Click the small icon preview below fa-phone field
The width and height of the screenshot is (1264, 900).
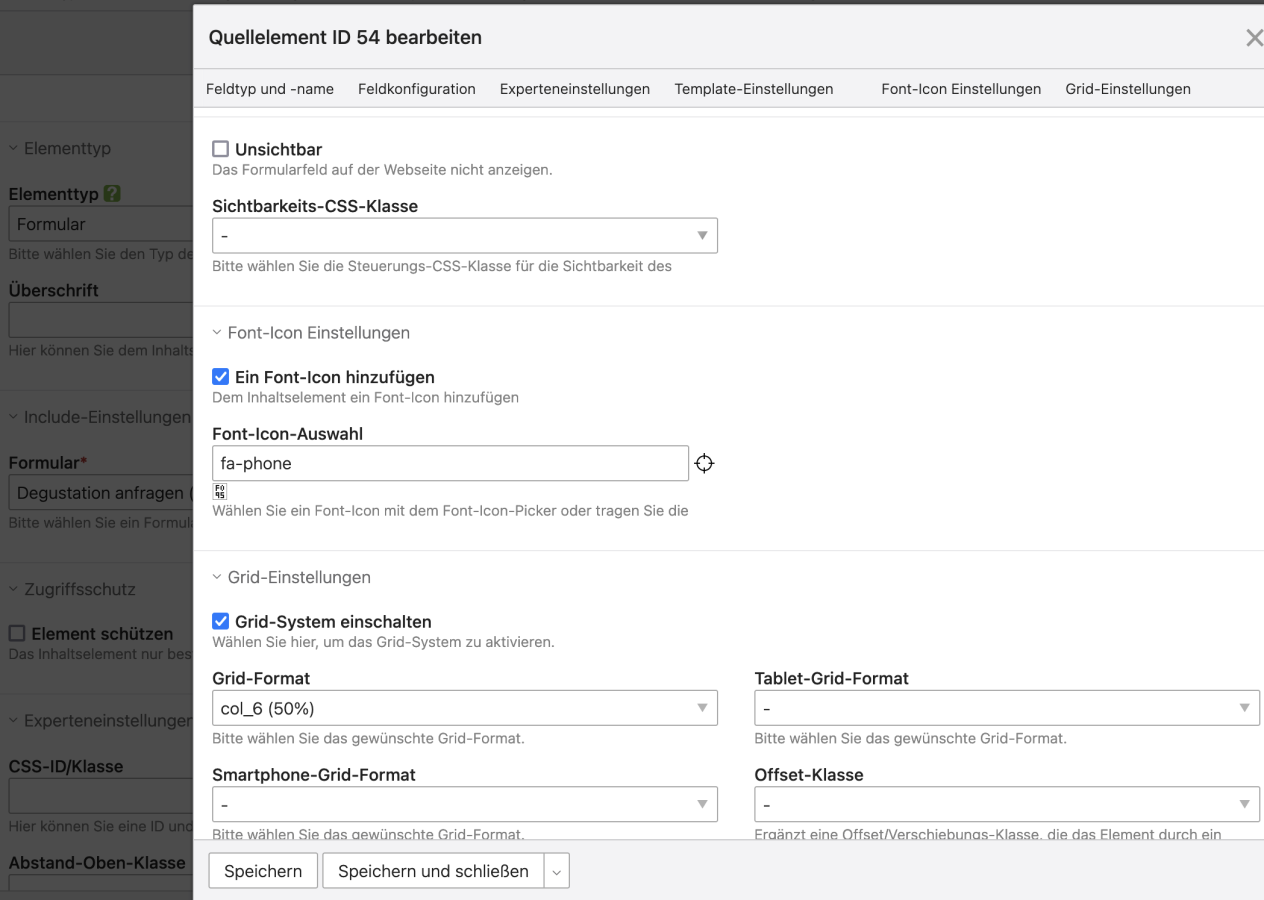click(x=220, y=491)
